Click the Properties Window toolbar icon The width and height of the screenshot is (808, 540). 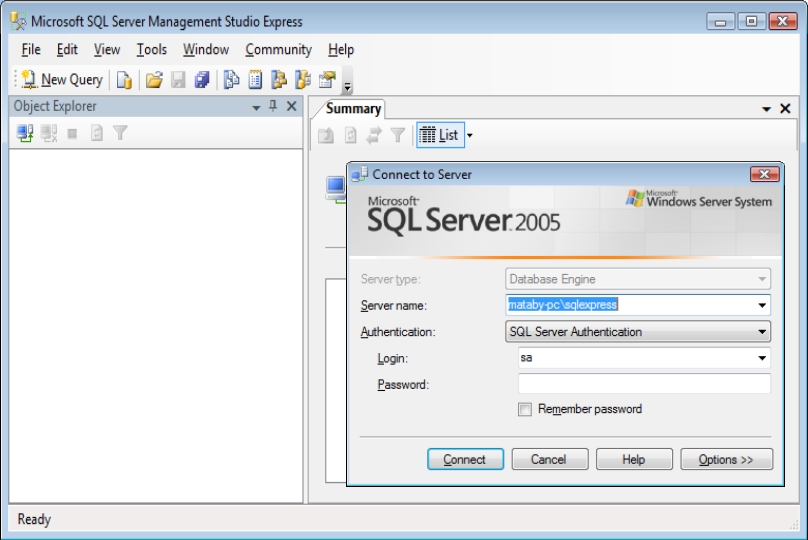point(327,80)
